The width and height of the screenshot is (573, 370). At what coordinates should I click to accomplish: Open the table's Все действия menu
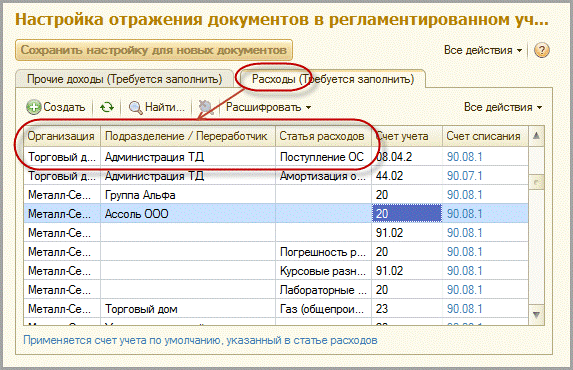(x=503, y=107)
